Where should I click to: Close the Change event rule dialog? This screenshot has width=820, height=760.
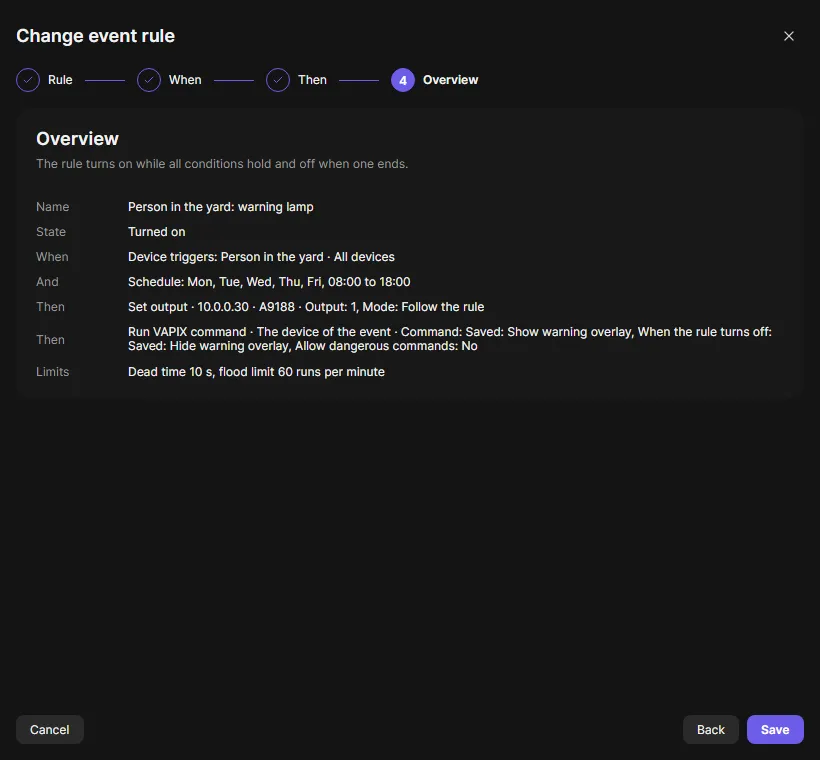coord(789,36)
